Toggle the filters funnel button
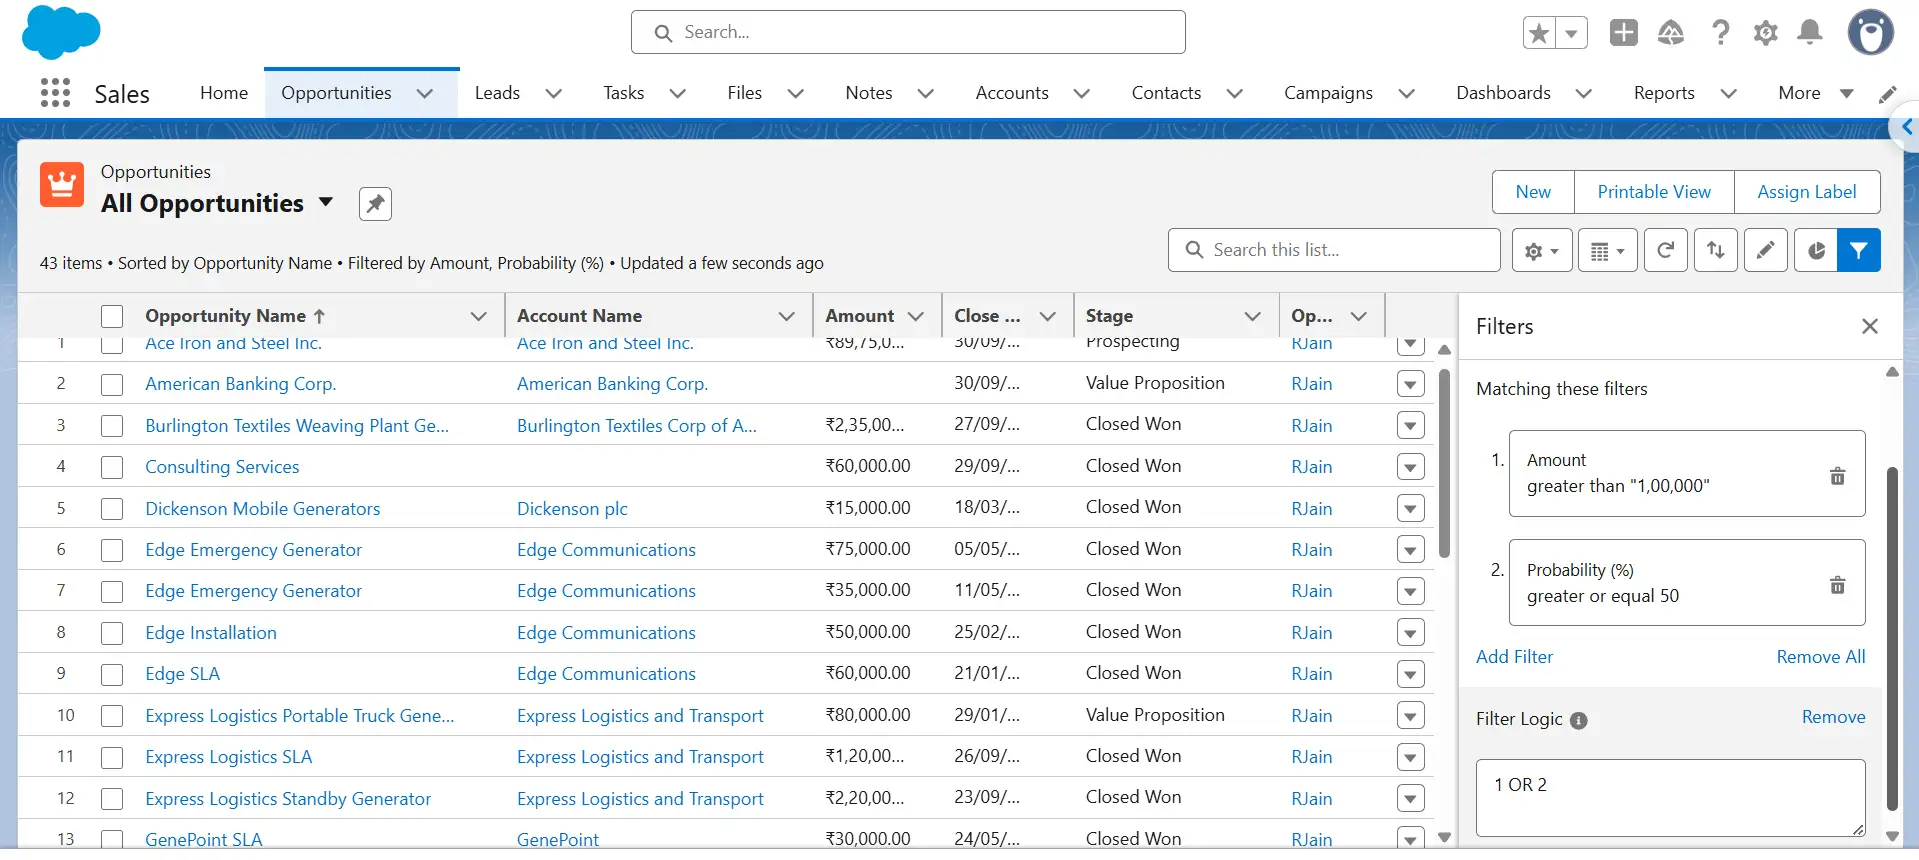This screenshot has width=1919, height=860. pyautogui.click(x=1859, y=250)
